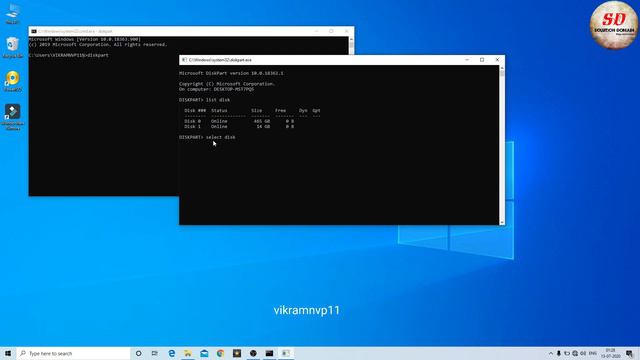Close the diskpart.exe window

(x=497, y=60)
